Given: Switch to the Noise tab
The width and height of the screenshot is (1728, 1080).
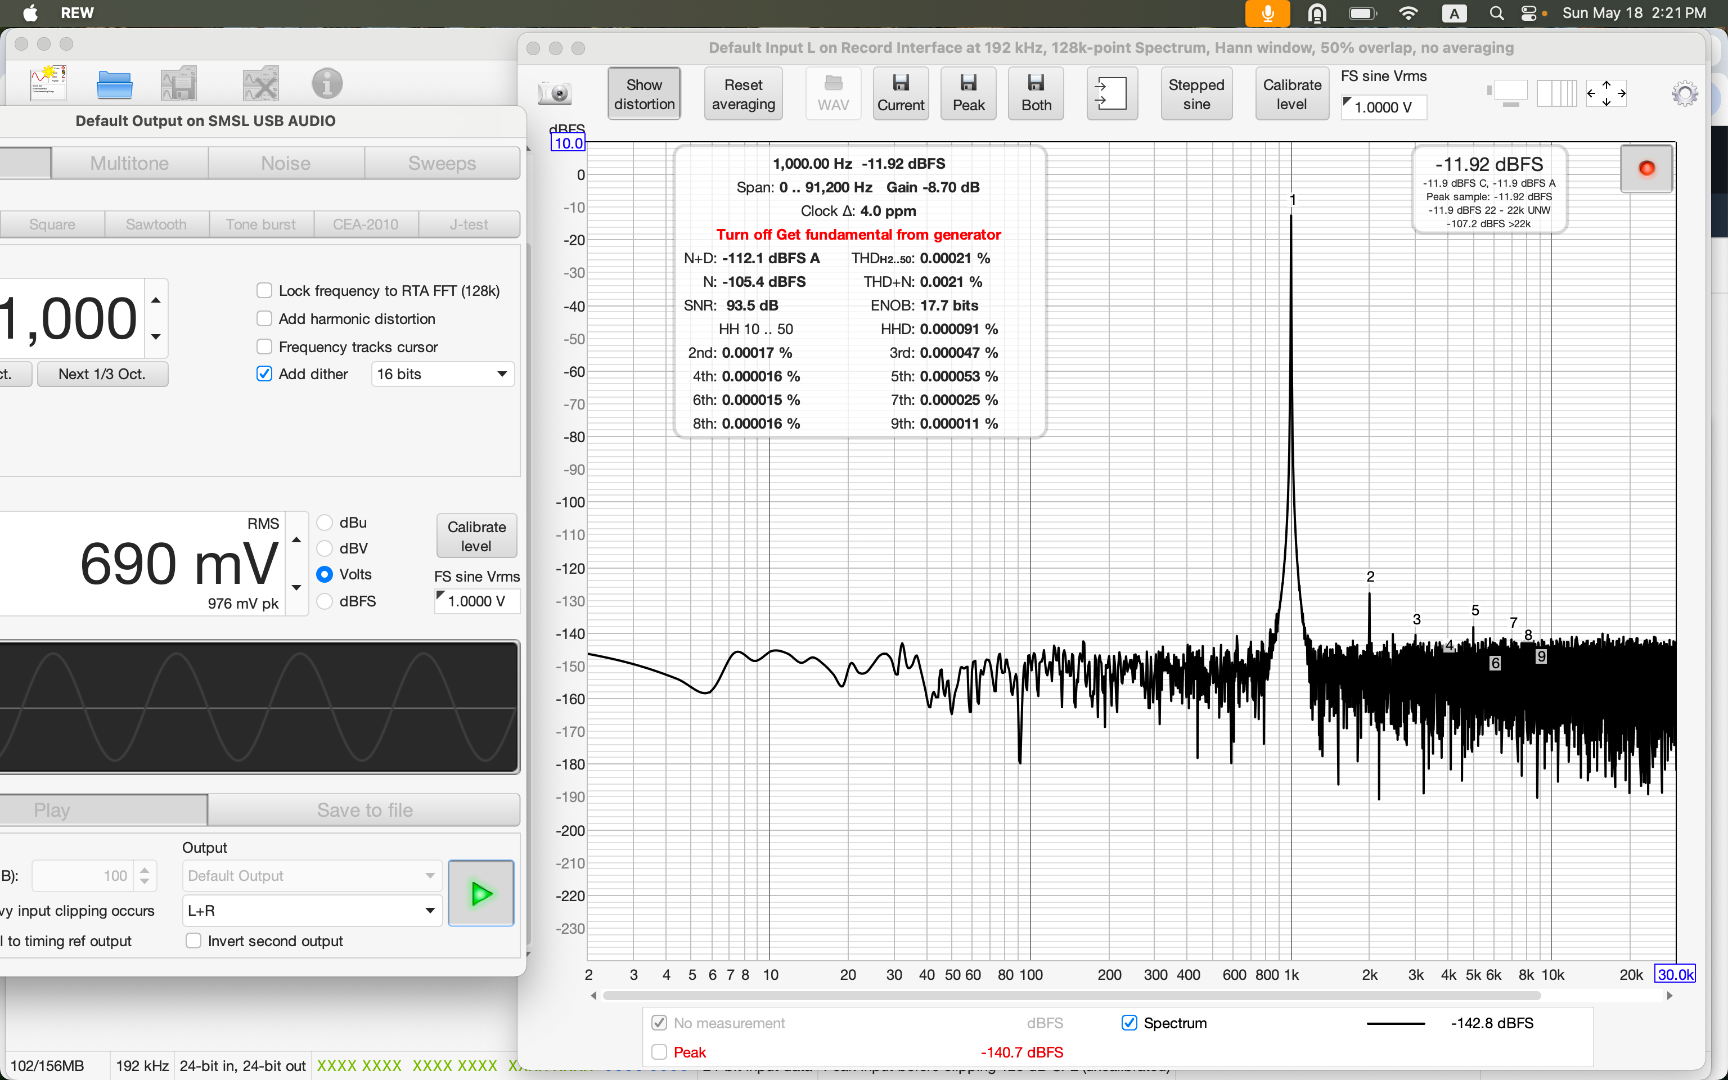Looking at the screenshot, I should tap(286, 163).
